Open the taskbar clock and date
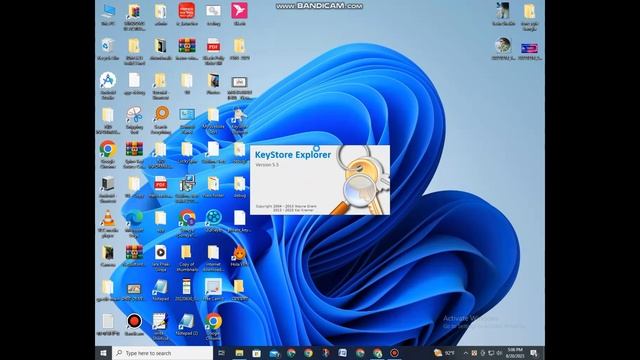Viewport: 640px width, 360px height. pyautogui.click(x=515, y=353)
